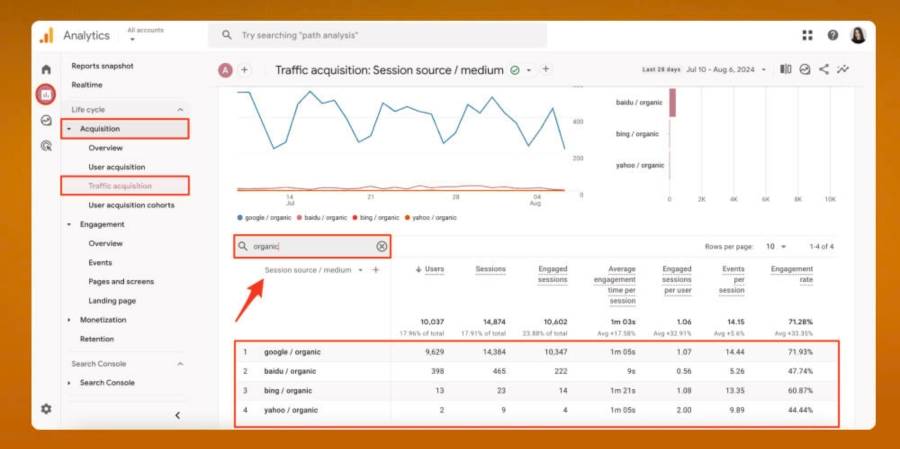Open the Advertising icon in left rail
The image size is (900, 449).
pyautogui.click(x=46, y=146)
